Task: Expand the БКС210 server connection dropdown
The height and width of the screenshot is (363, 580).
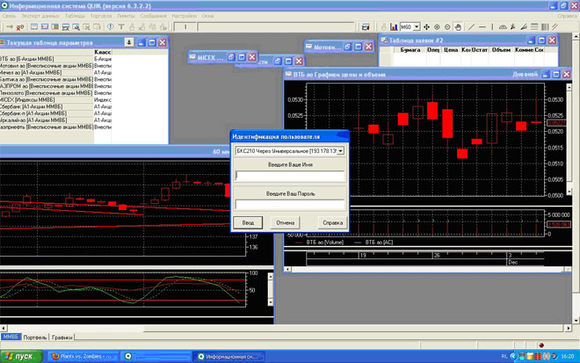Action: pos(340,151)
